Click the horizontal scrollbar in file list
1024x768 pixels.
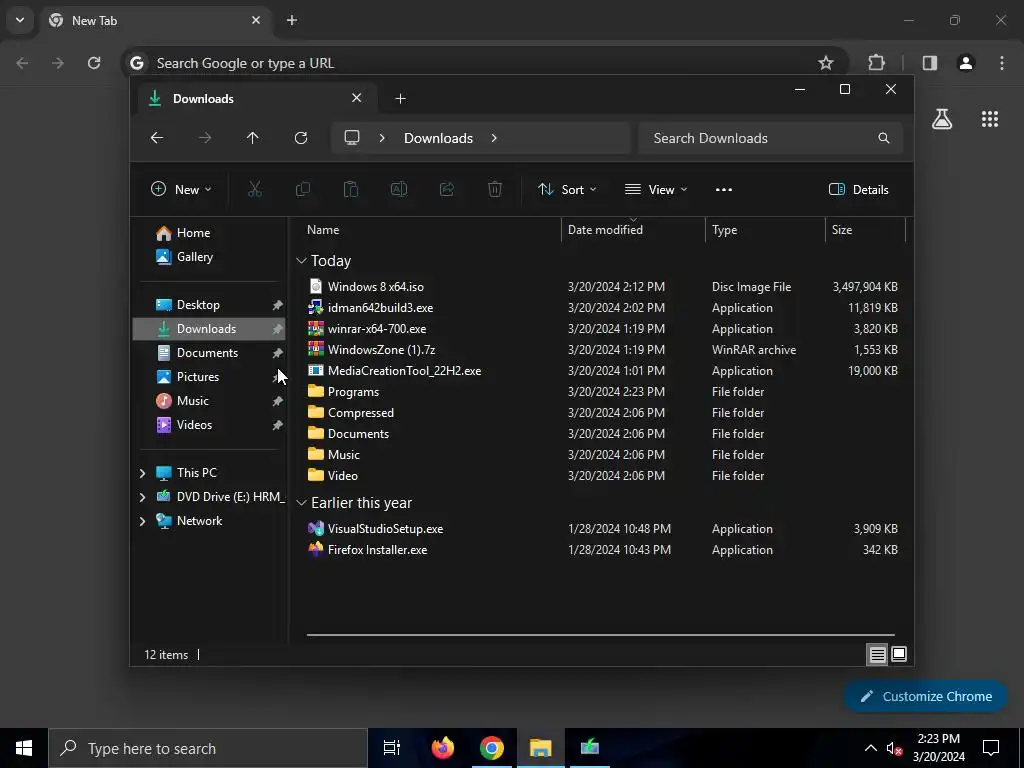click(600, 634)
